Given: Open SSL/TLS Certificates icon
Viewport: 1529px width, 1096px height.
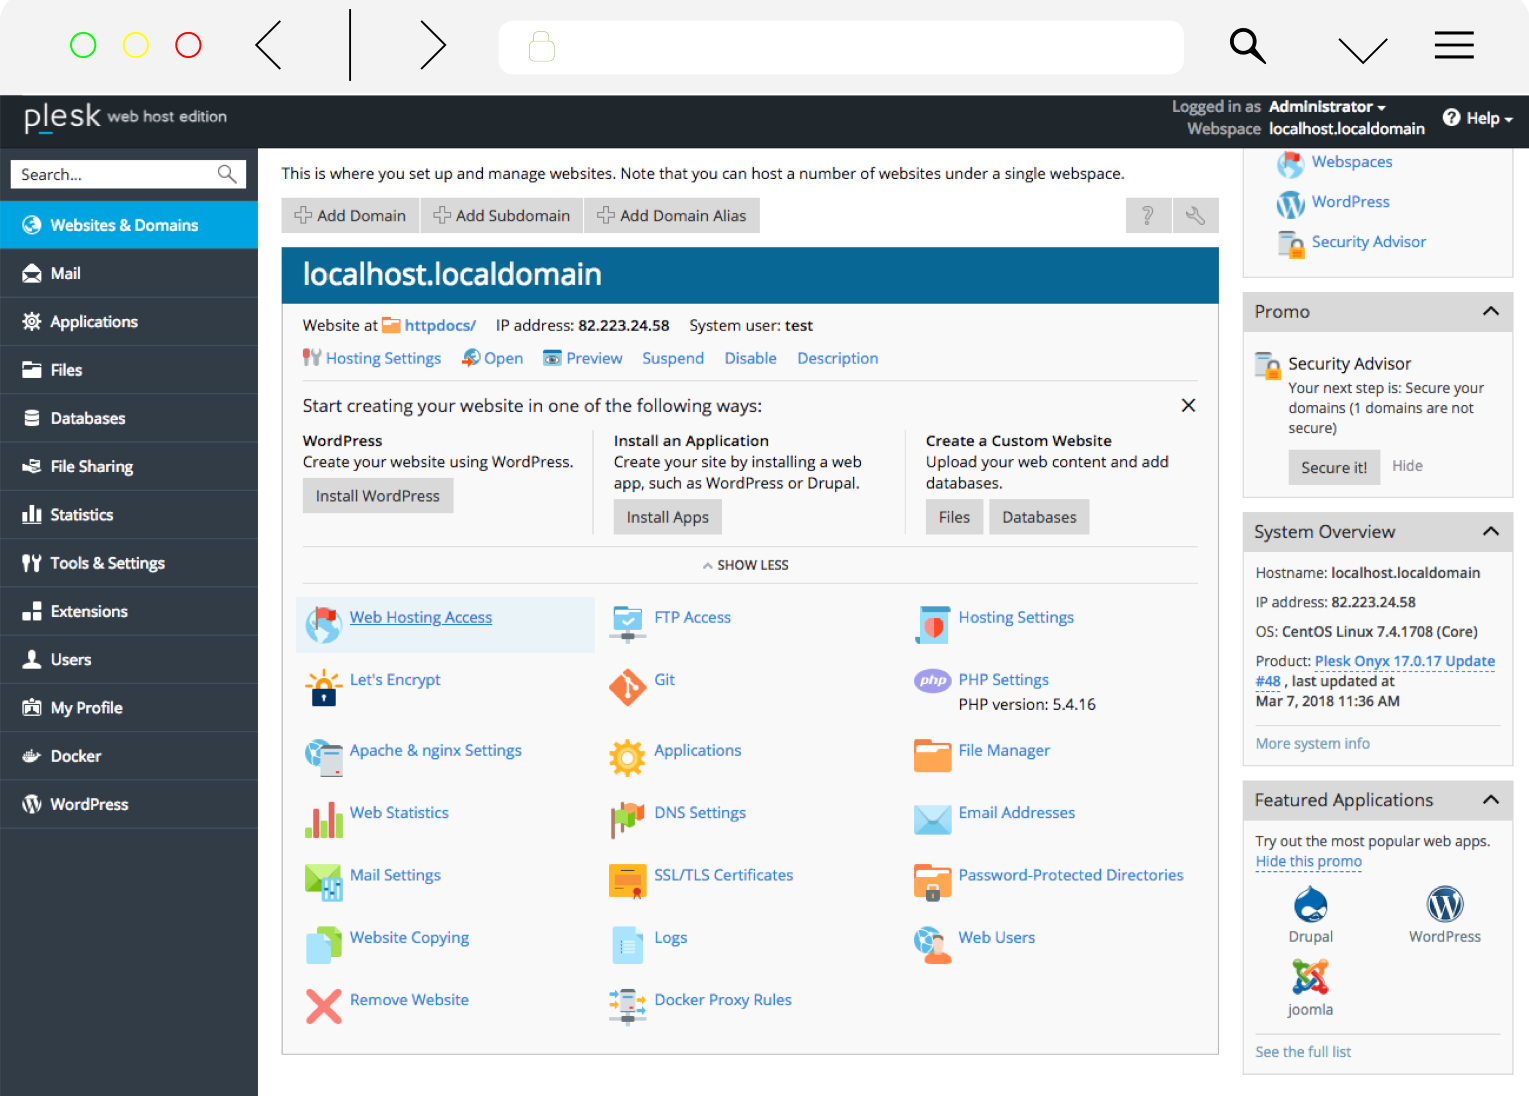Looking at the screenshot, I should pos(628,882).
